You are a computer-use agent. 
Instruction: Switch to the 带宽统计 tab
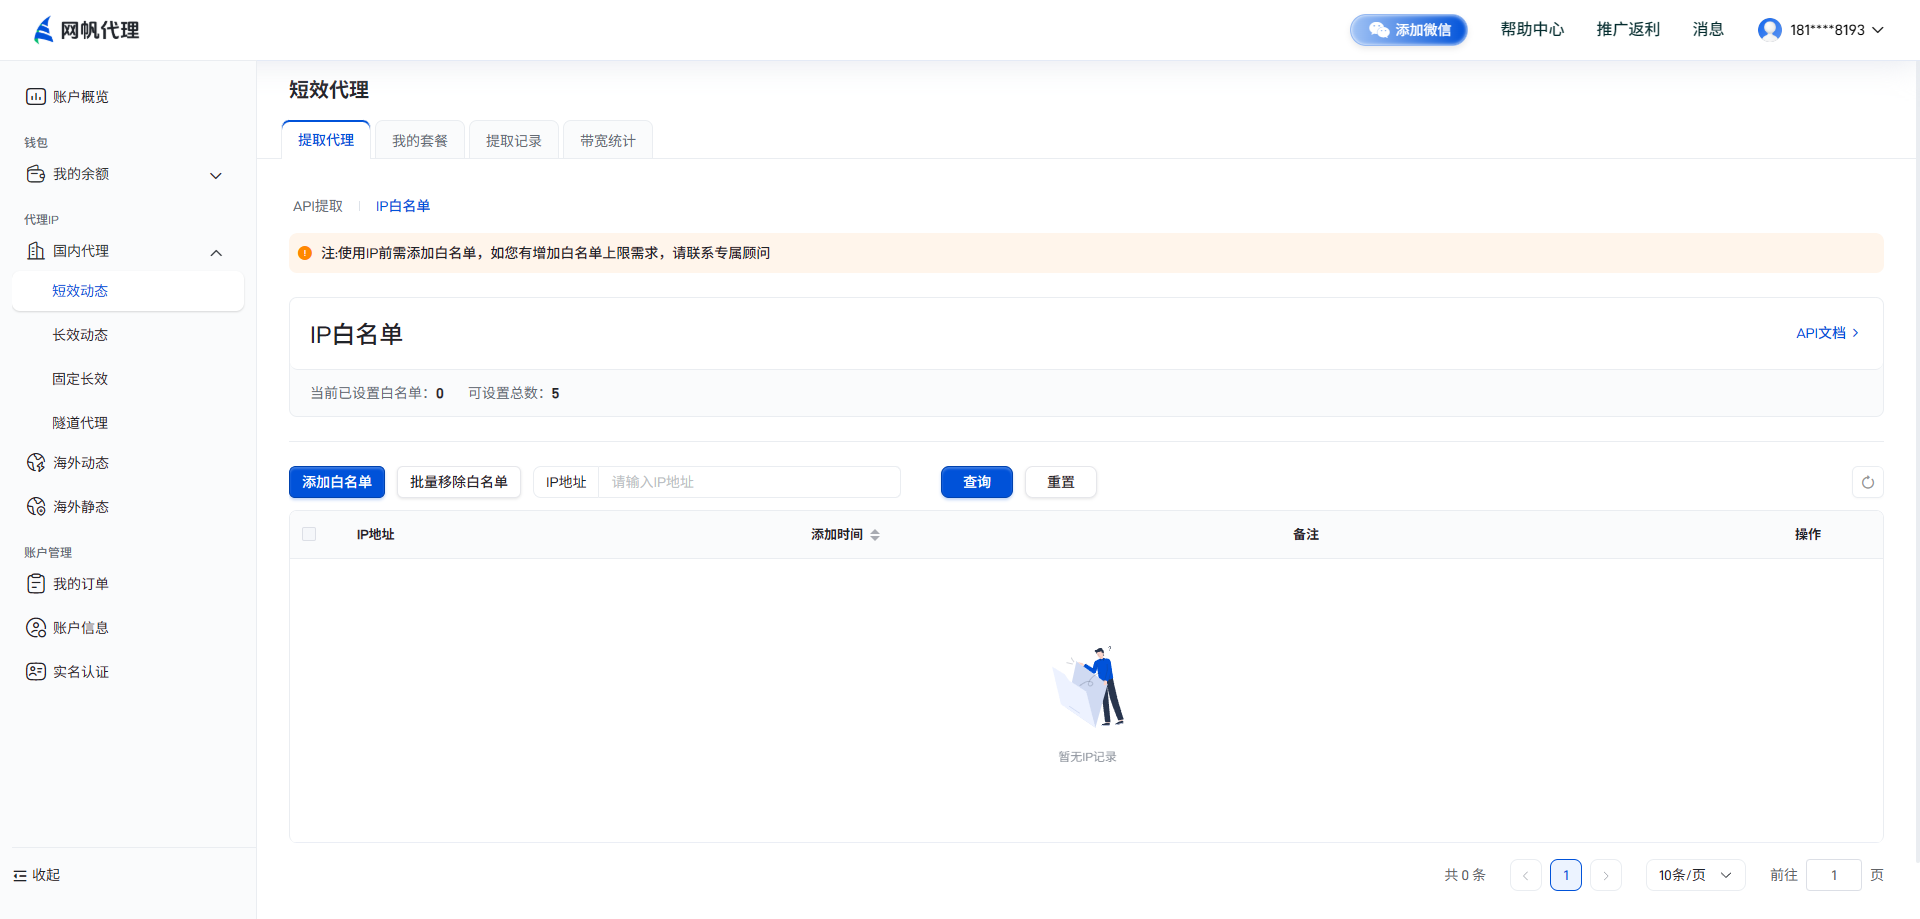[x=608, y=141]
